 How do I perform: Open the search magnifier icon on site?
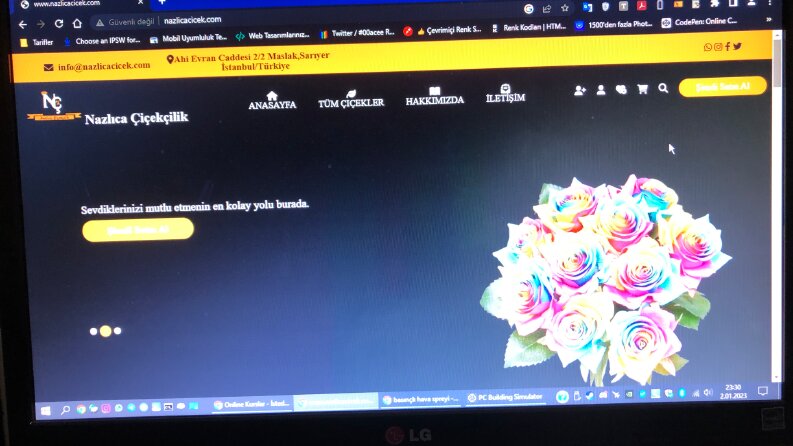(x=663, y=88)
